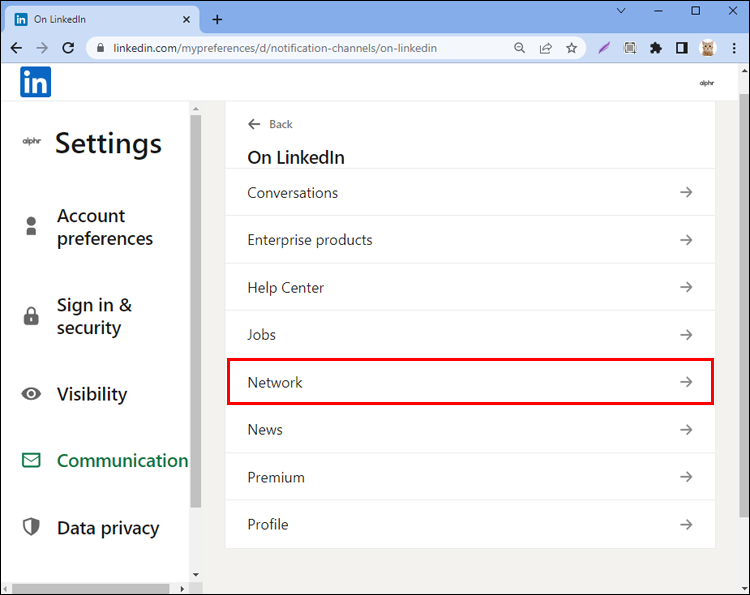This screenshot has width=750, height=595.
Task: Open the Jobs notification settings row
Action: (470, 335)
